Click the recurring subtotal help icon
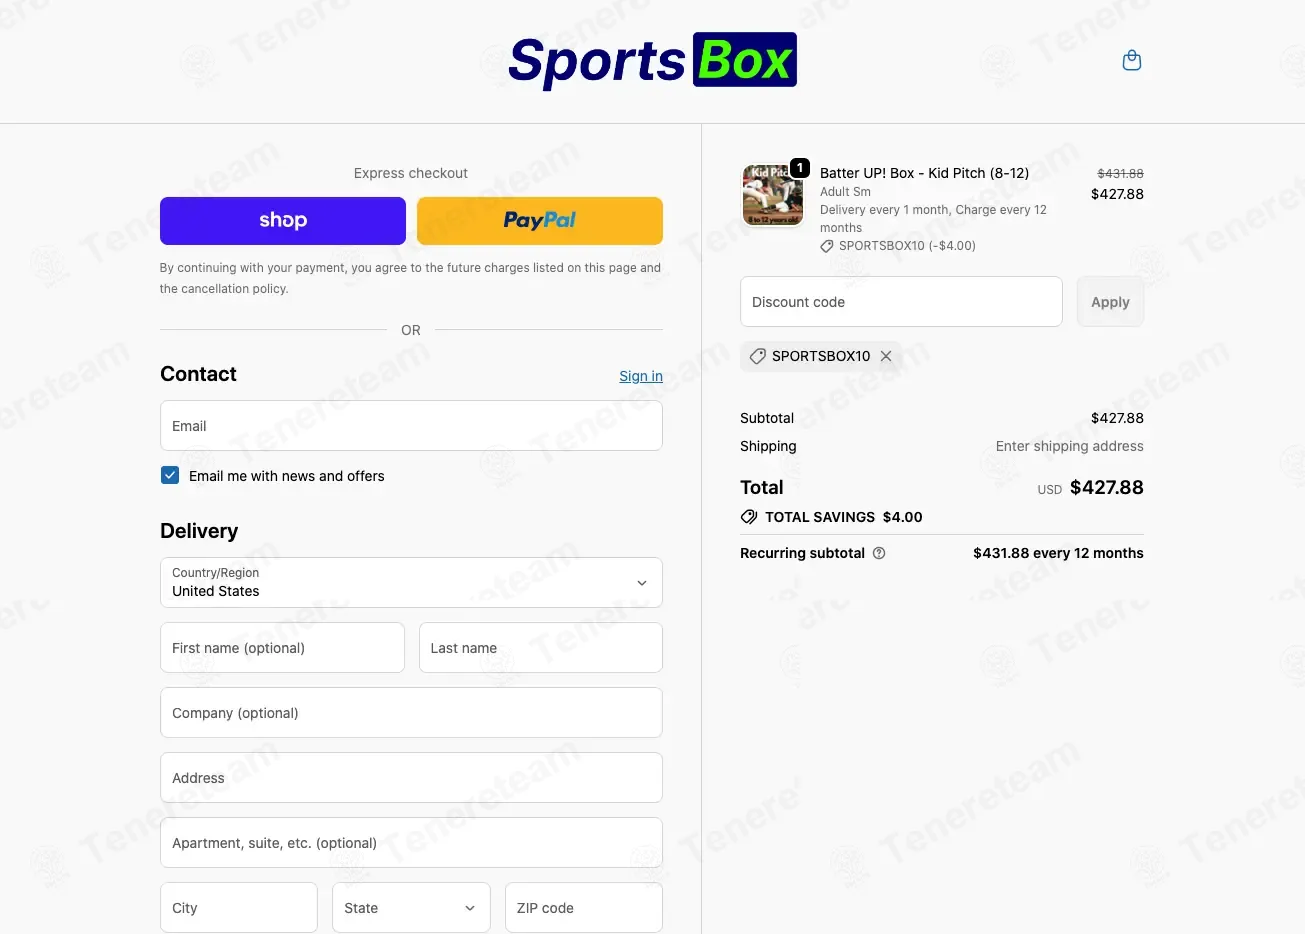Viewport: 1305px width, 934px height. pyautogui.click(x=879, y=553)
